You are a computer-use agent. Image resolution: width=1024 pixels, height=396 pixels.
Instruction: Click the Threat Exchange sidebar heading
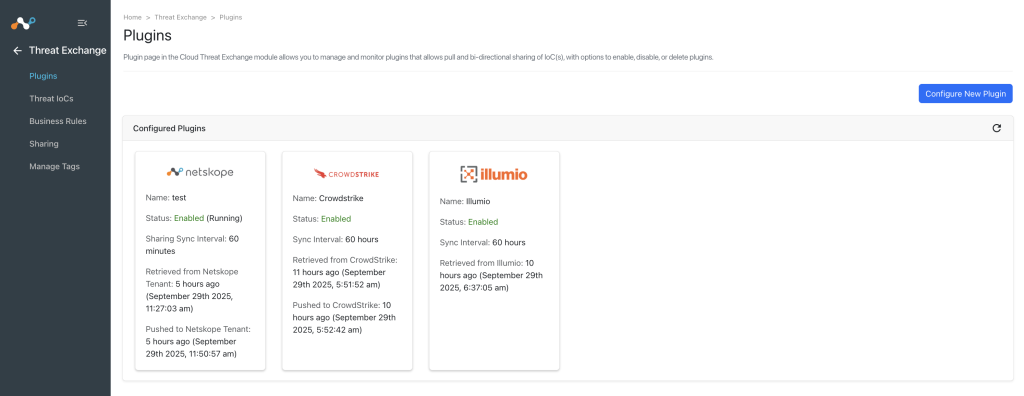click(x=67, y=50)
